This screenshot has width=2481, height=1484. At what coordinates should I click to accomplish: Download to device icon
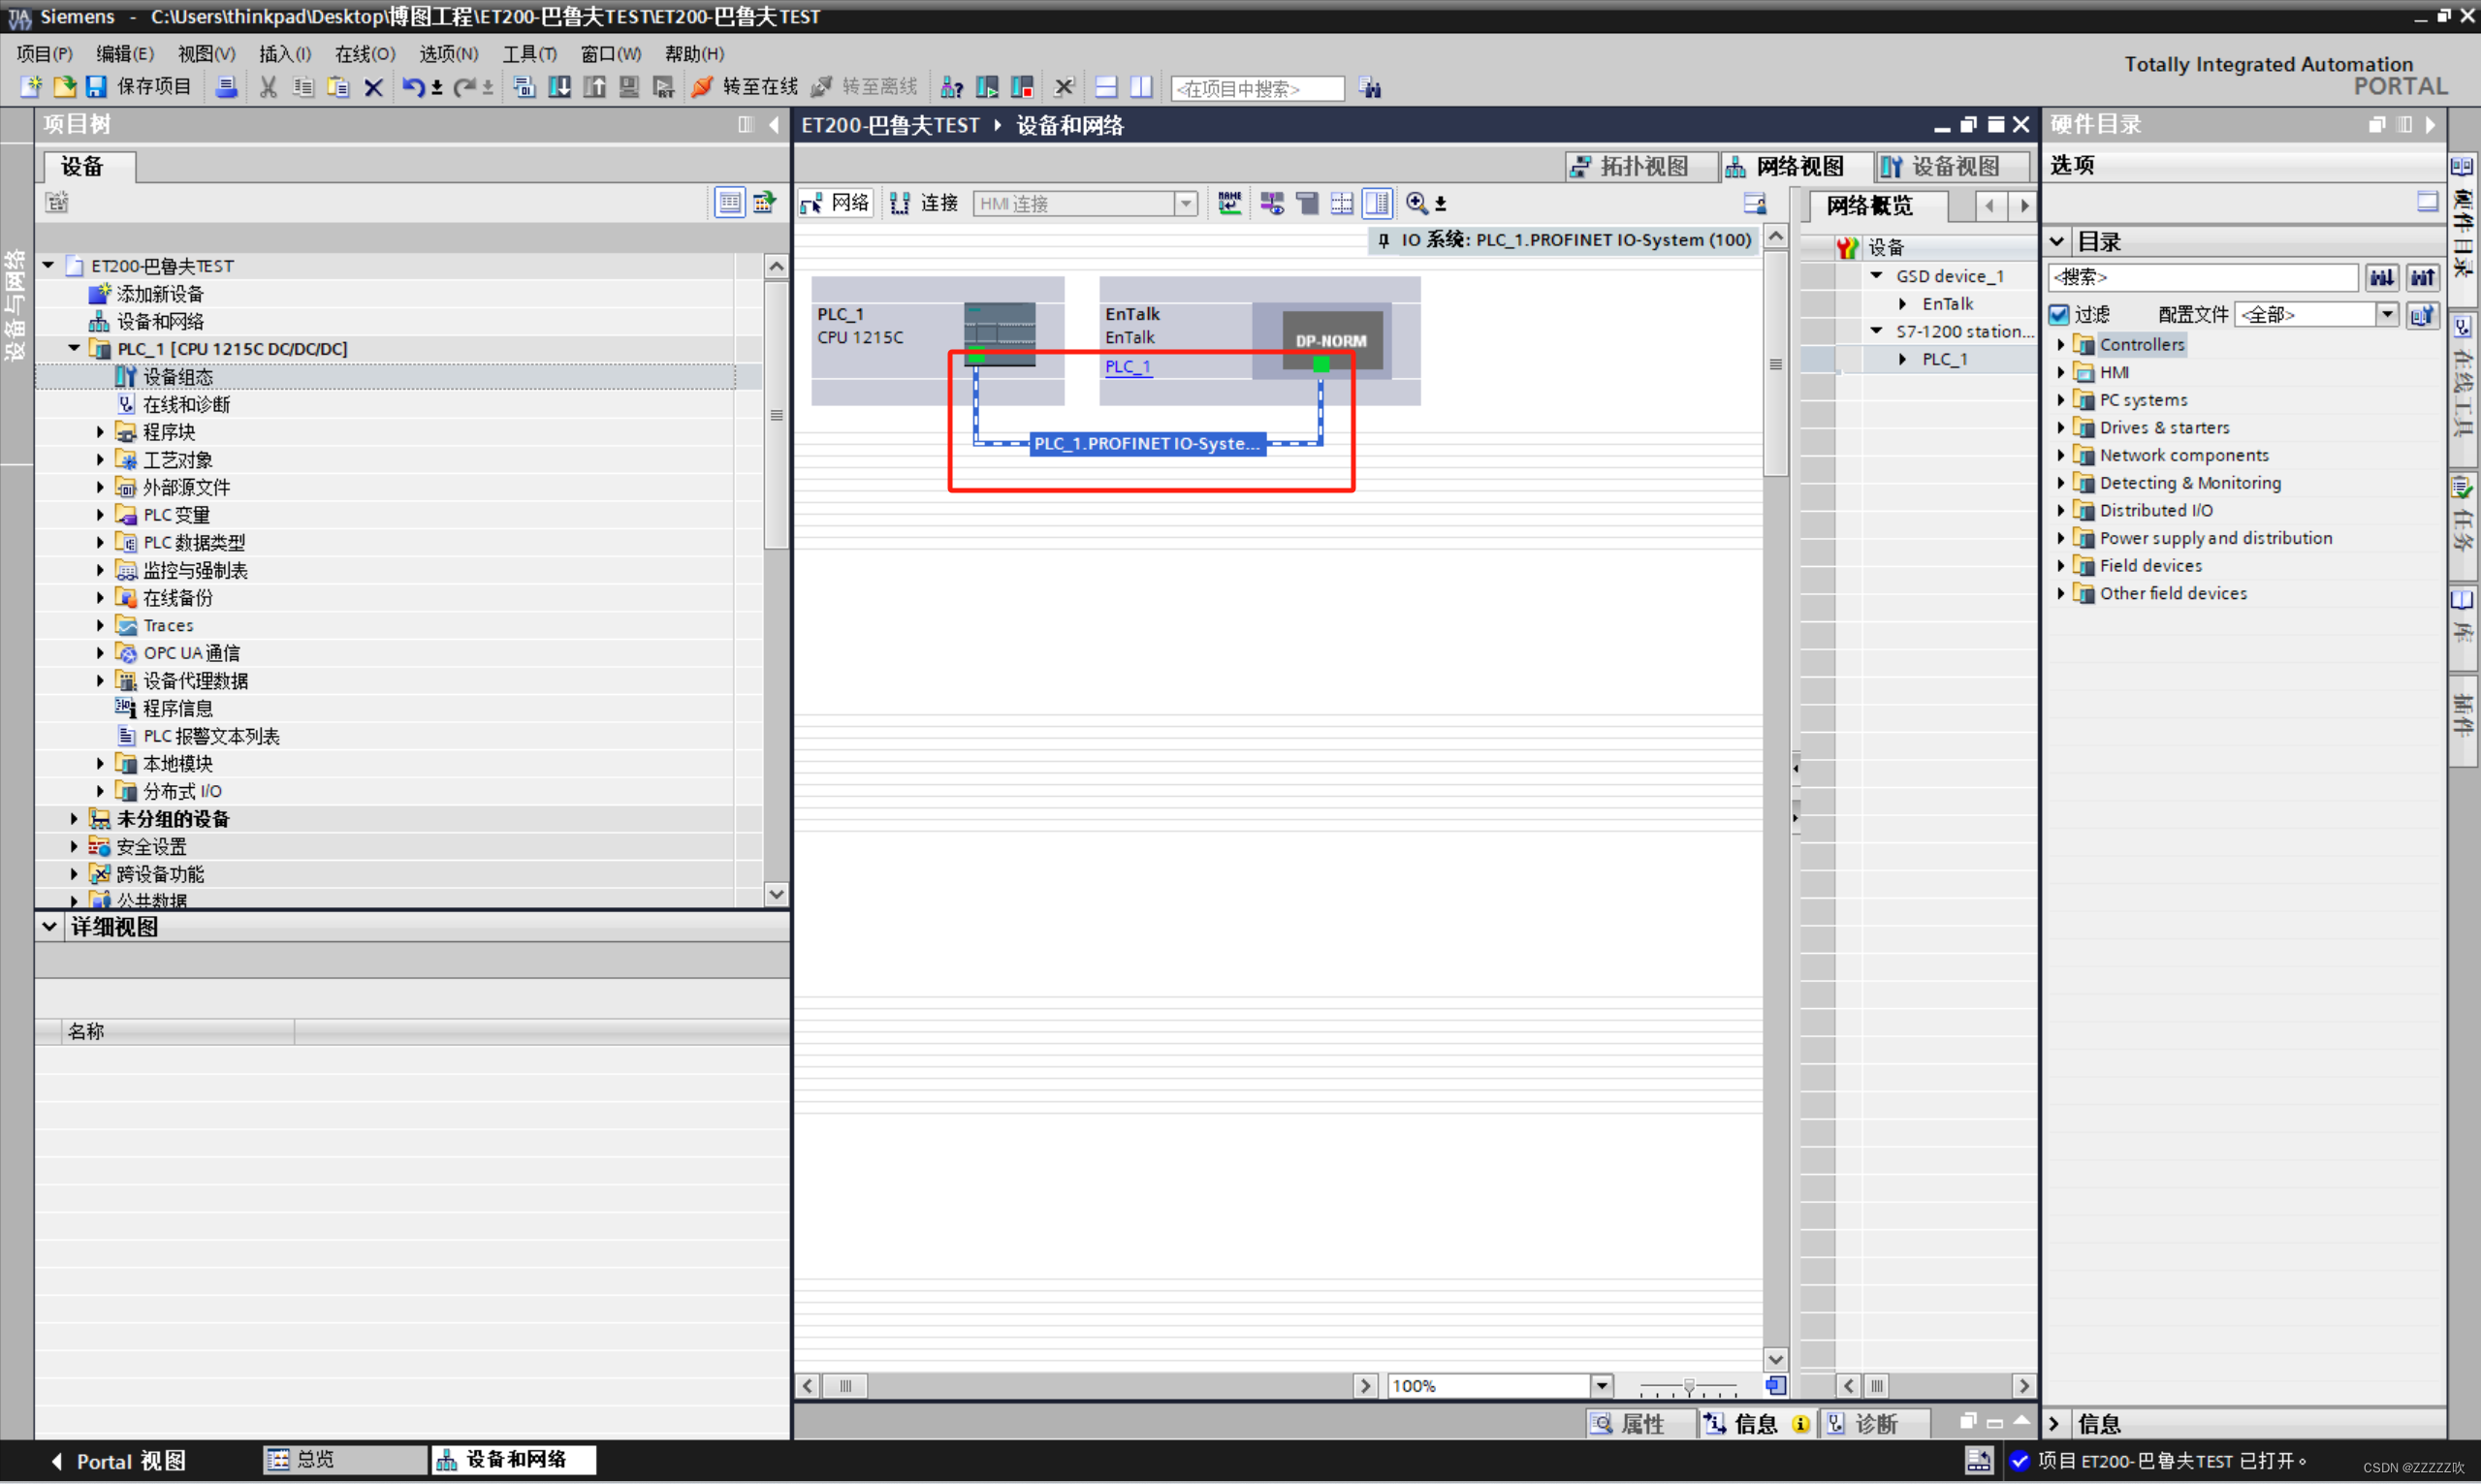pyautogui.click(x=559, y=88)
